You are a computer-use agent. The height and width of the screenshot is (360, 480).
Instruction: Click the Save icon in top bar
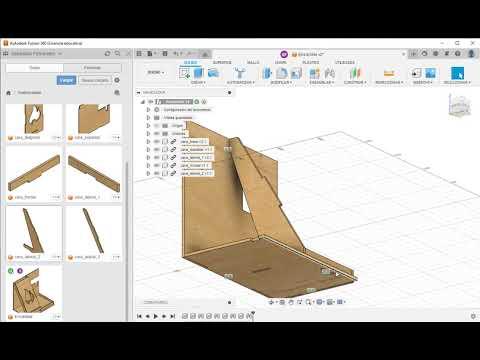tap(165, 54)
